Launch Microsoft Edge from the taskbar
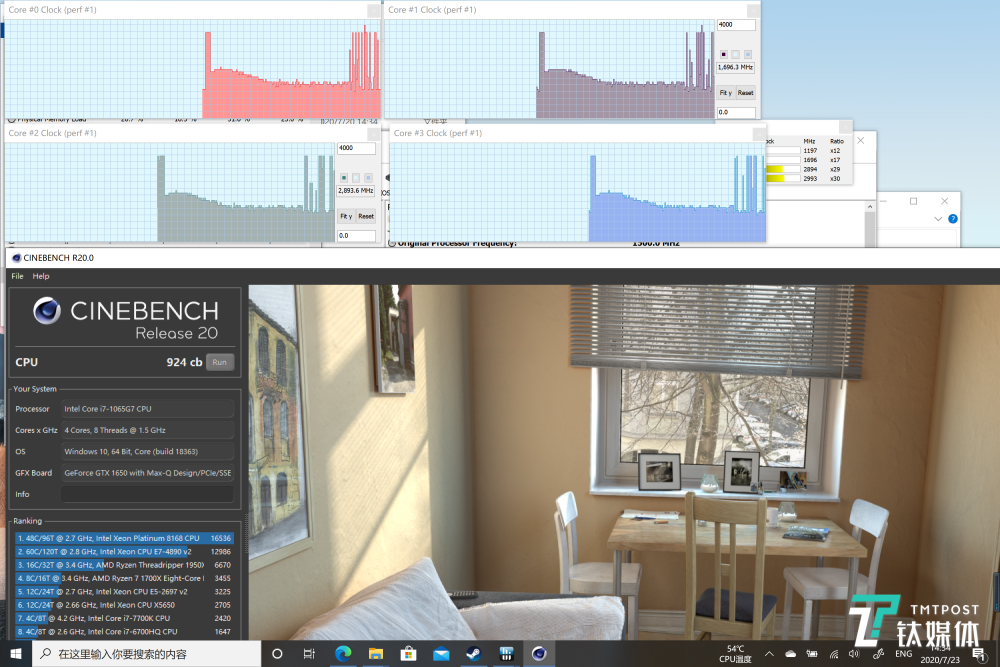Screen dimensions: 1000x667 343,654
